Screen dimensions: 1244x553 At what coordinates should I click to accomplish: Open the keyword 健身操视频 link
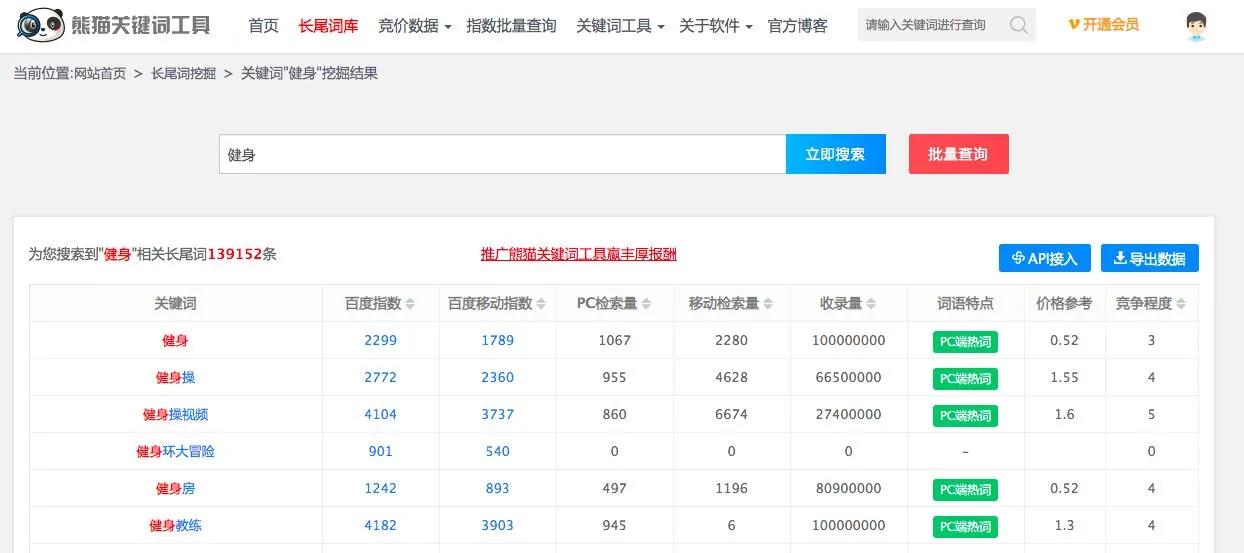pyautogui.click(x=175, y=414)
